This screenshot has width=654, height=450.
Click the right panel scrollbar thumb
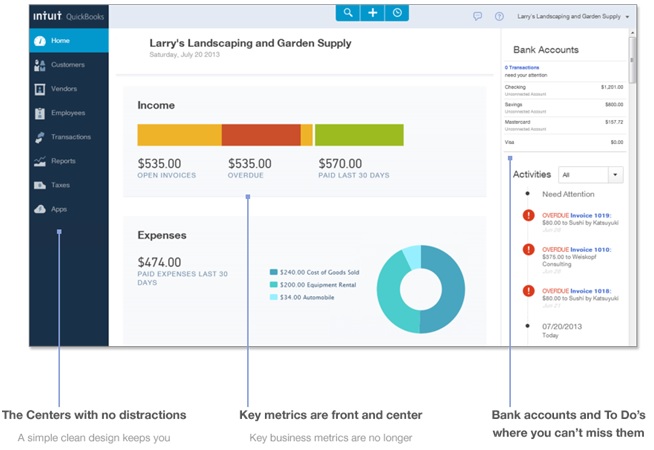[x=632, y=60]
